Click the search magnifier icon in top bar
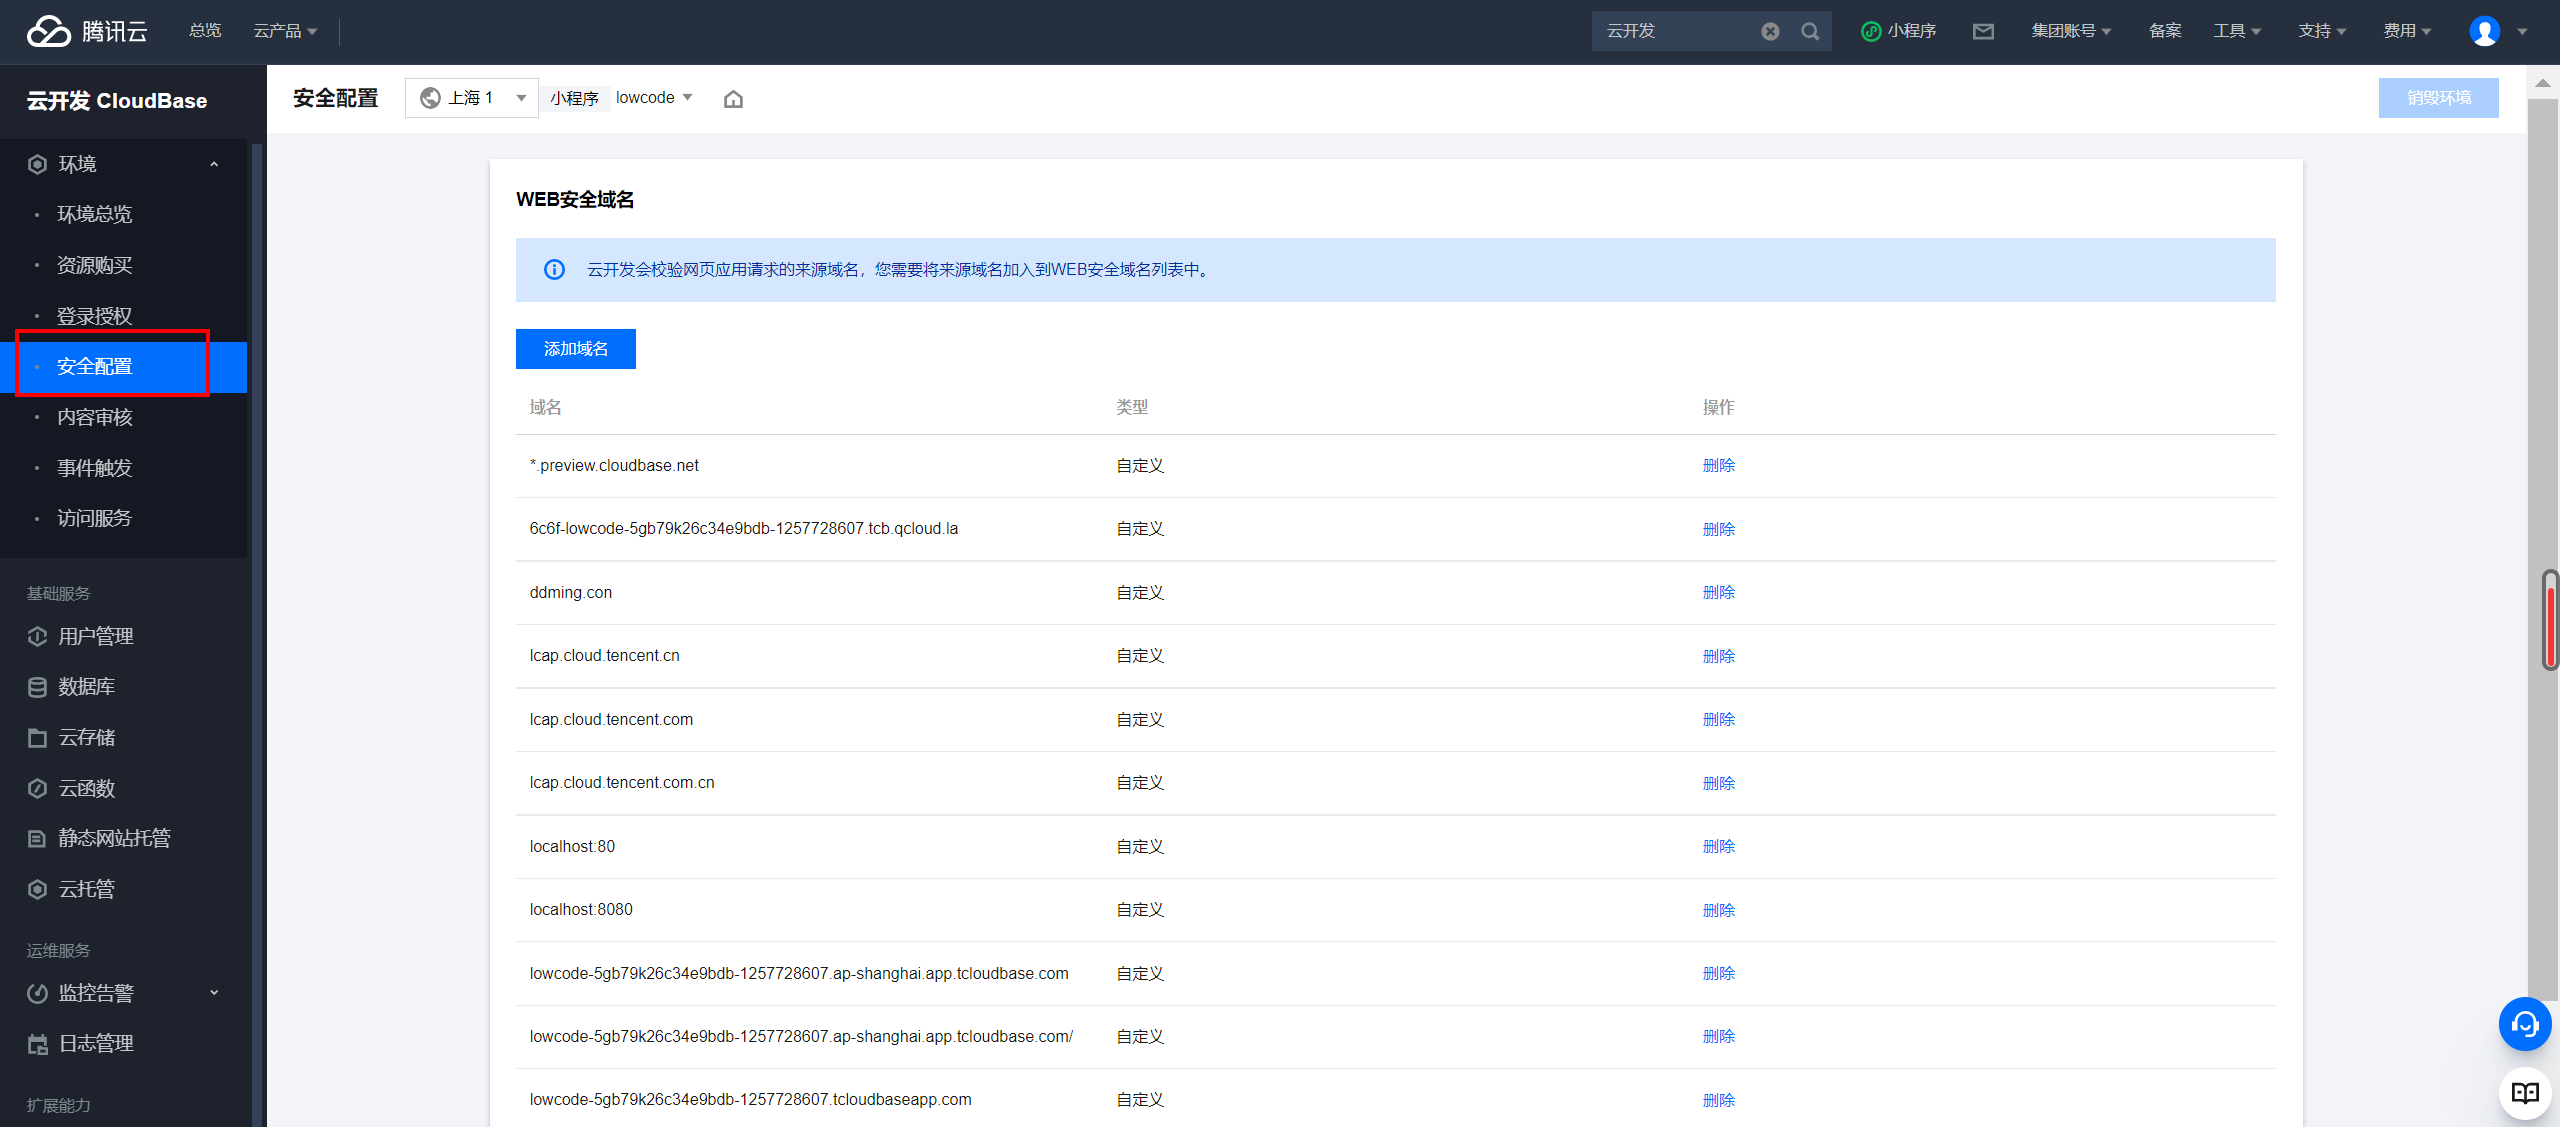 (1809, 31)
